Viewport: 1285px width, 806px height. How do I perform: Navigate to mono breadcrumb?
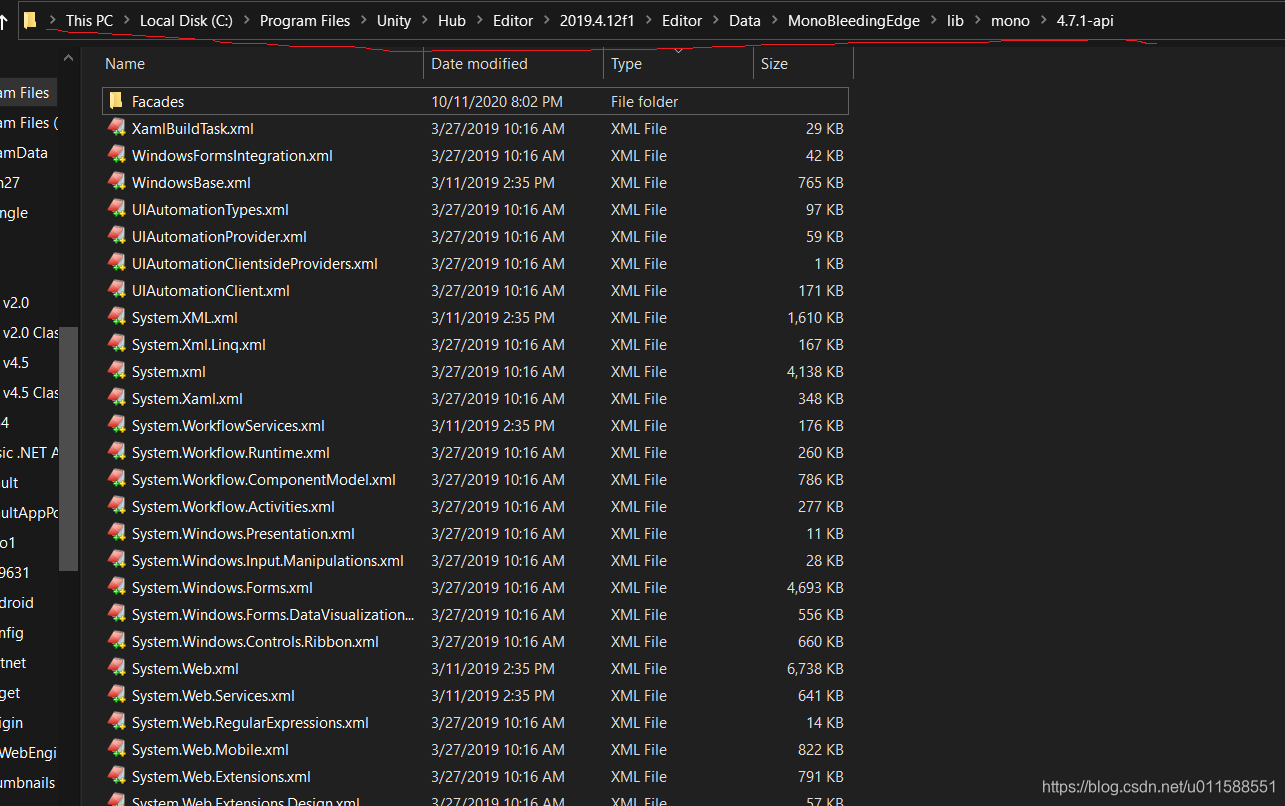(x=1010, y=21)
